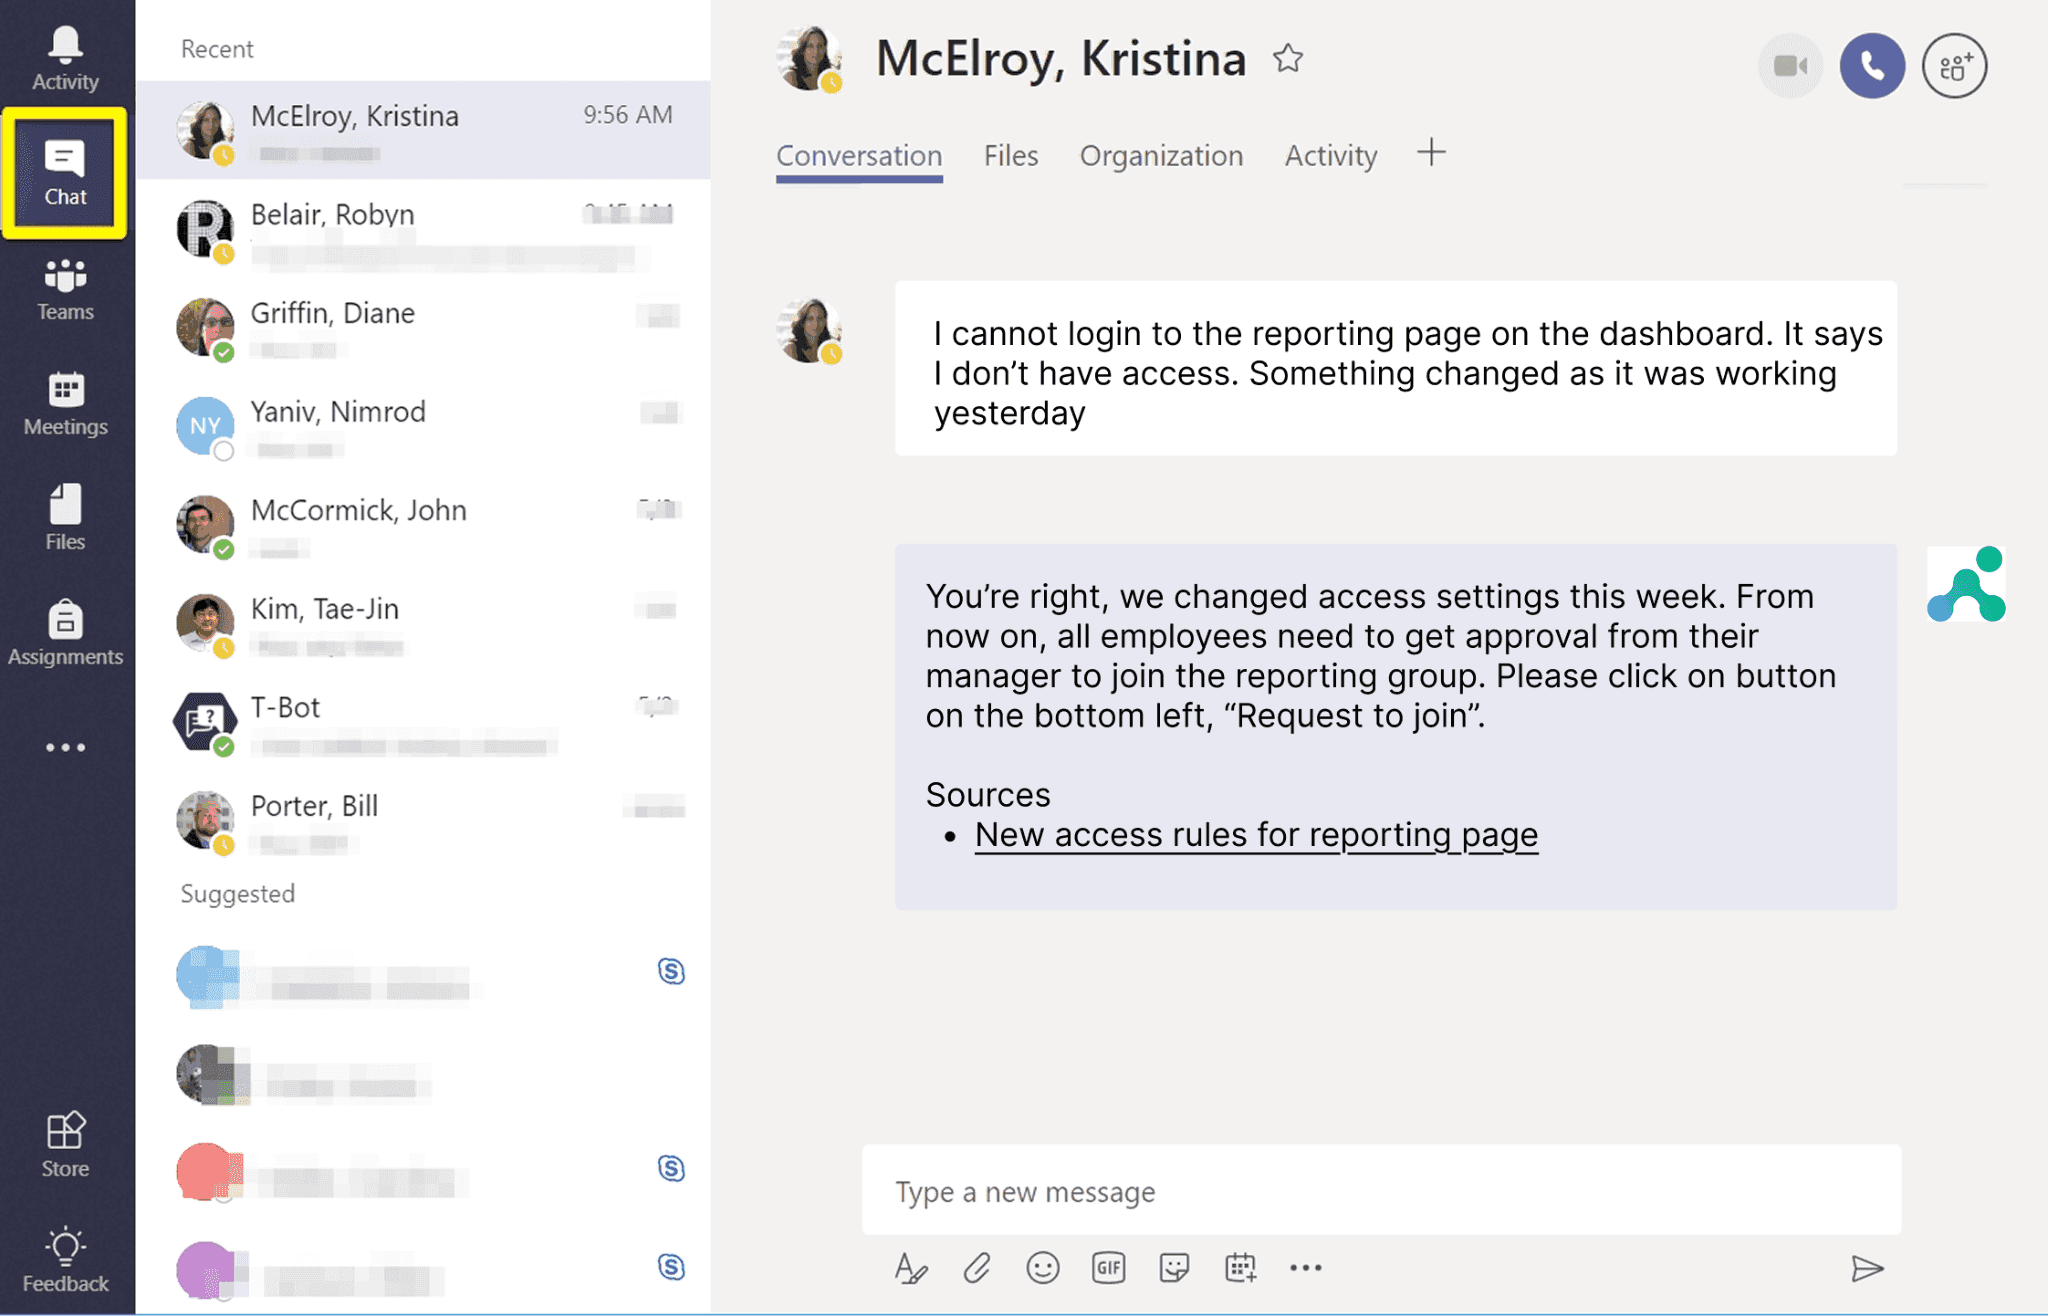This screenshot has height=1316, width=2048.
Task: Favorite this chat with the star
Action: coord(1288,58)
